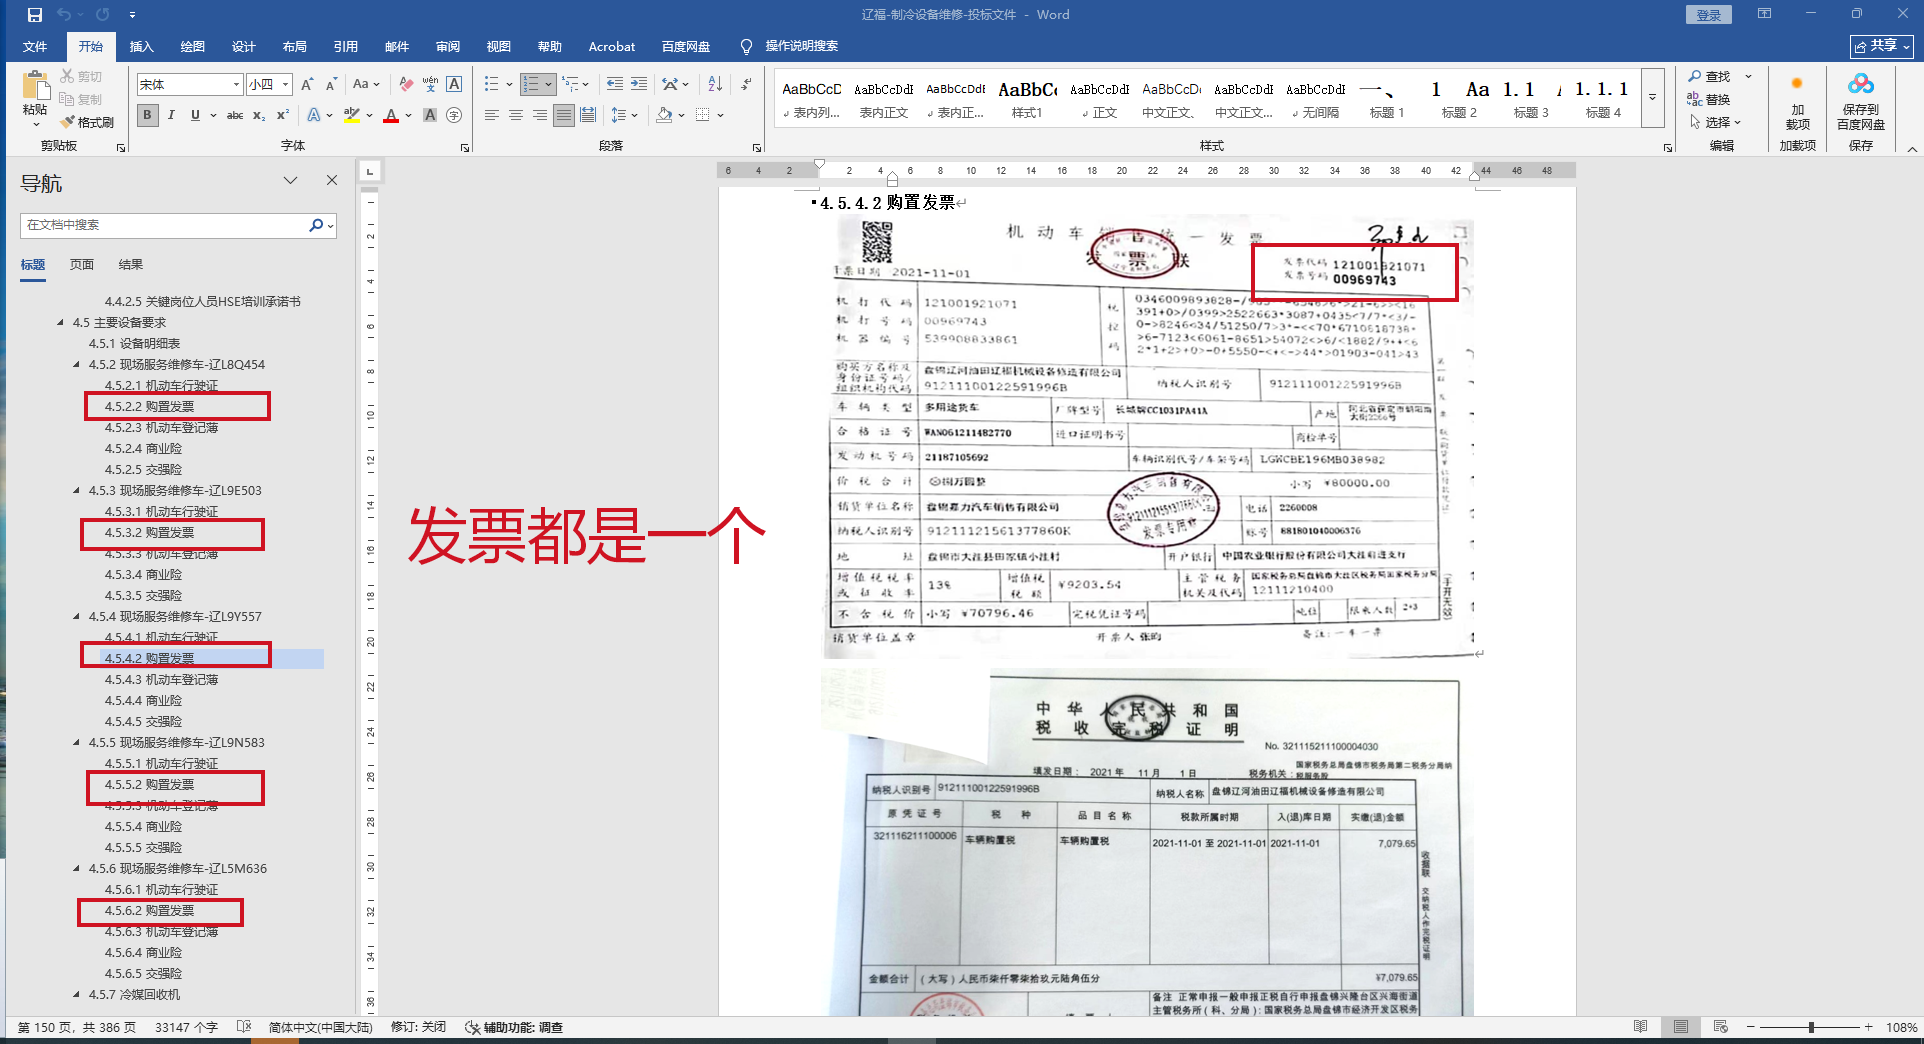Zoom in with the plus button
The width and height of the screenshot is (1924, 1044).
(x=1868, y=1027)
